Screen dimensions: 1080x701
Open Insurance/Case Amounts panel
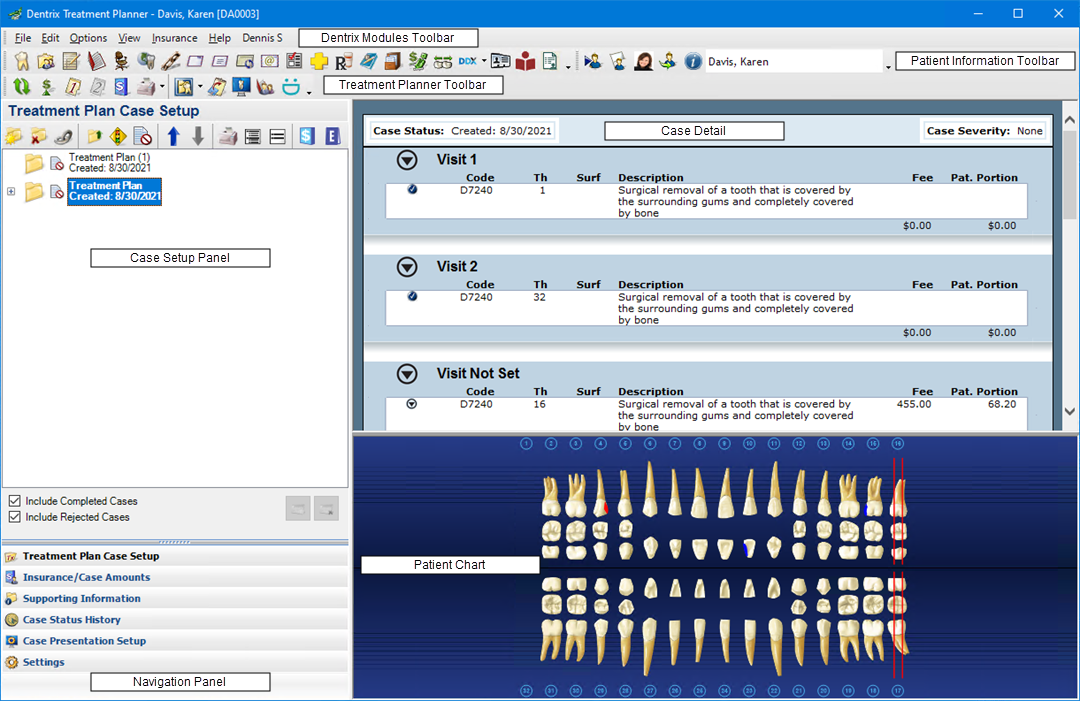click(86, 577)
